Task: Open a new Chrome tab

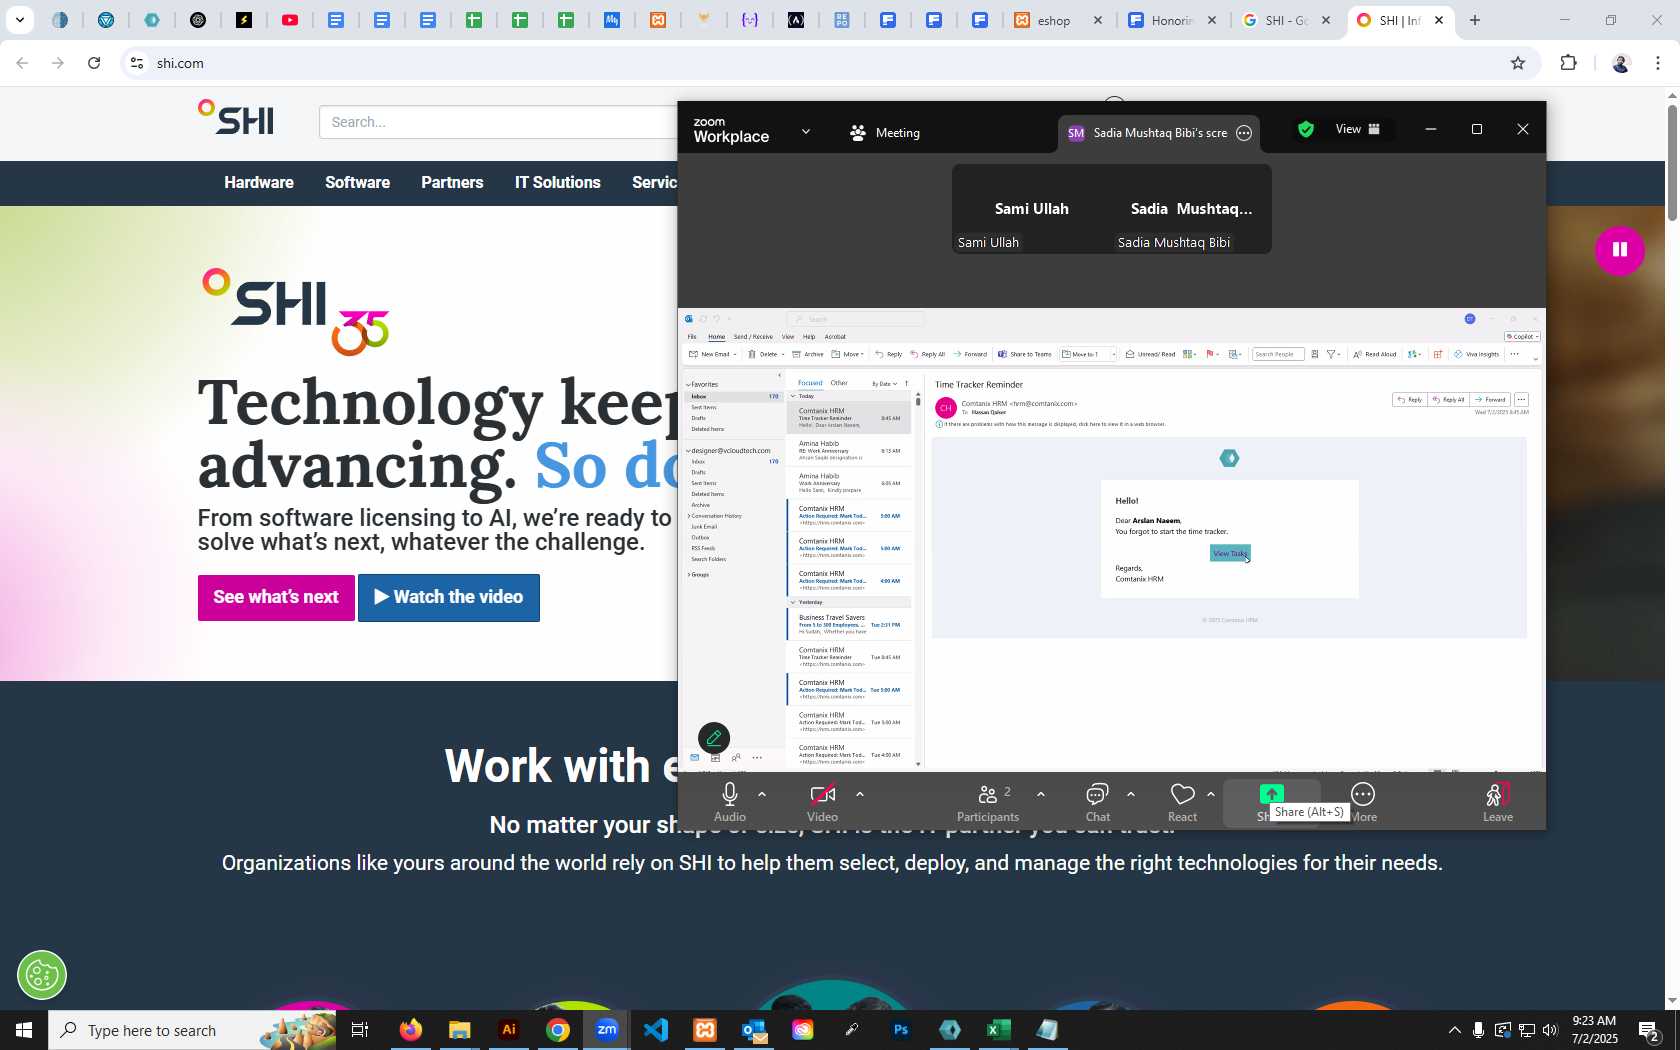Action: [1475, 20]
